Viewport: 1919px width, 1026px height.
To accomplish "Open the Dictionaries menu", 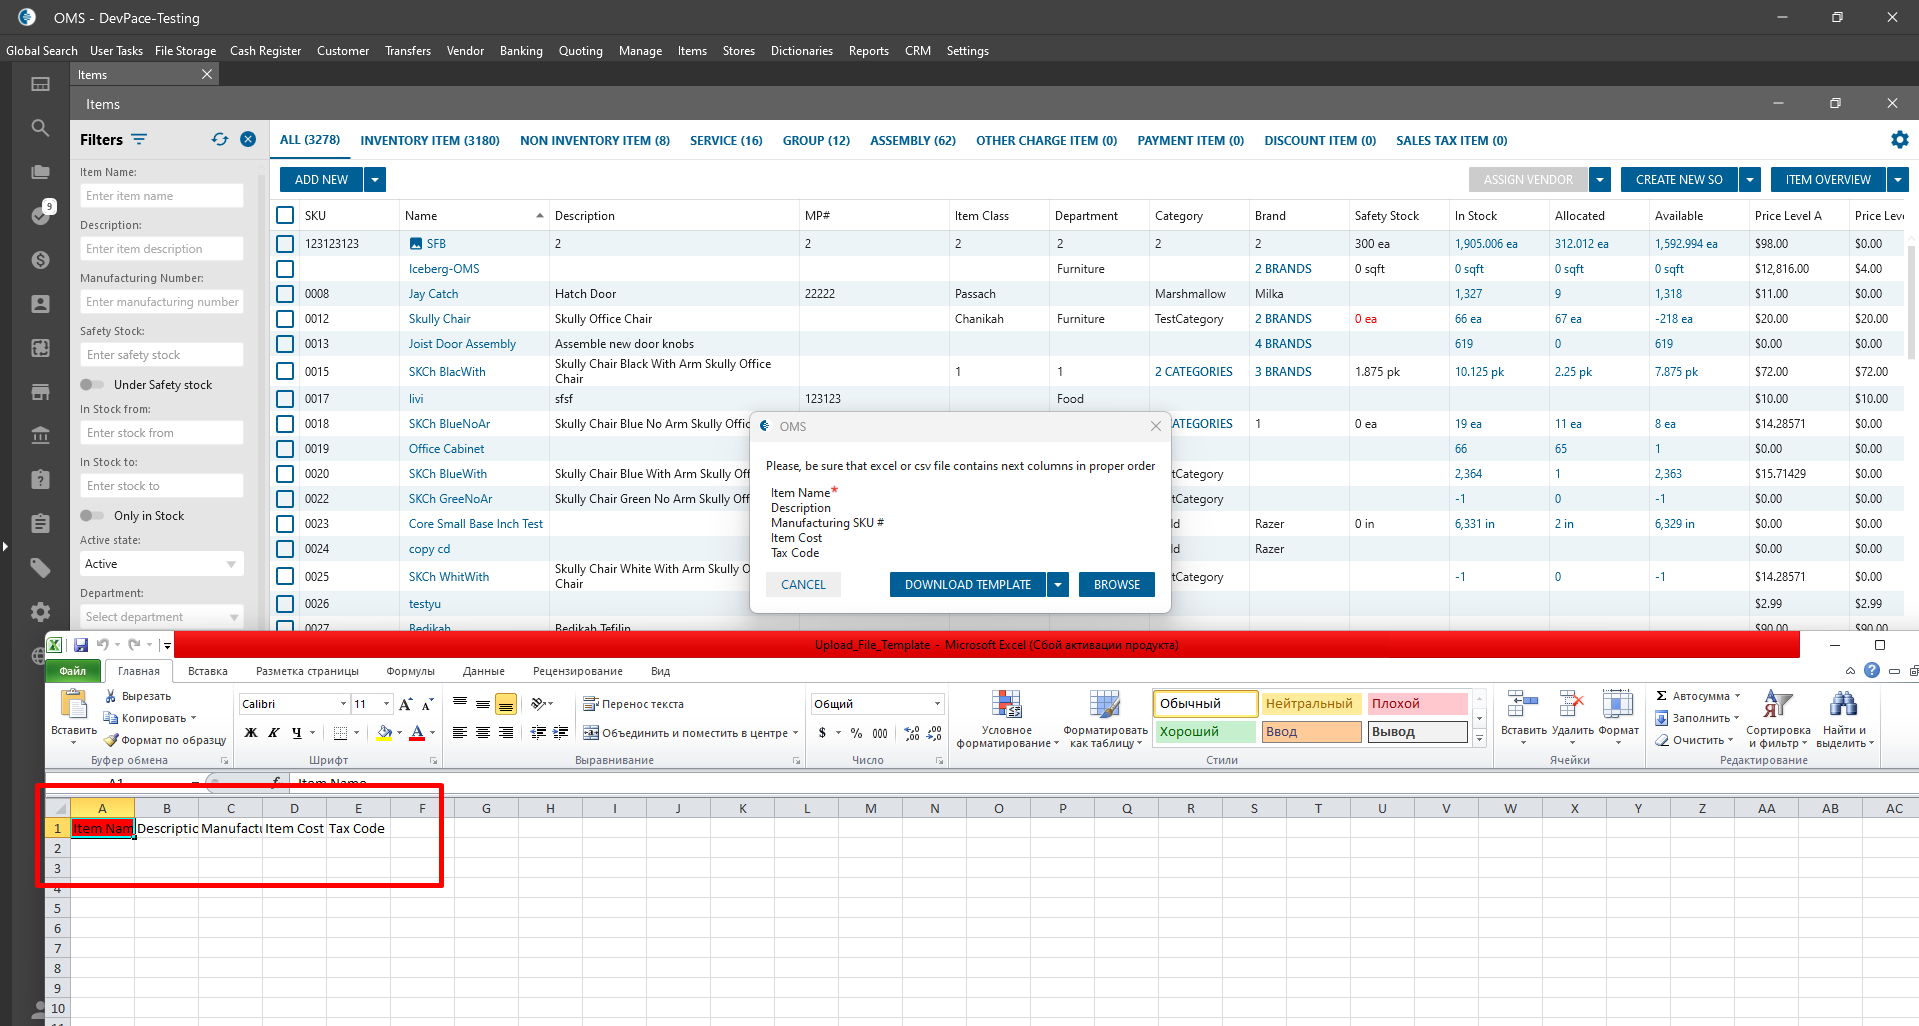I will (x=801, y=51).
